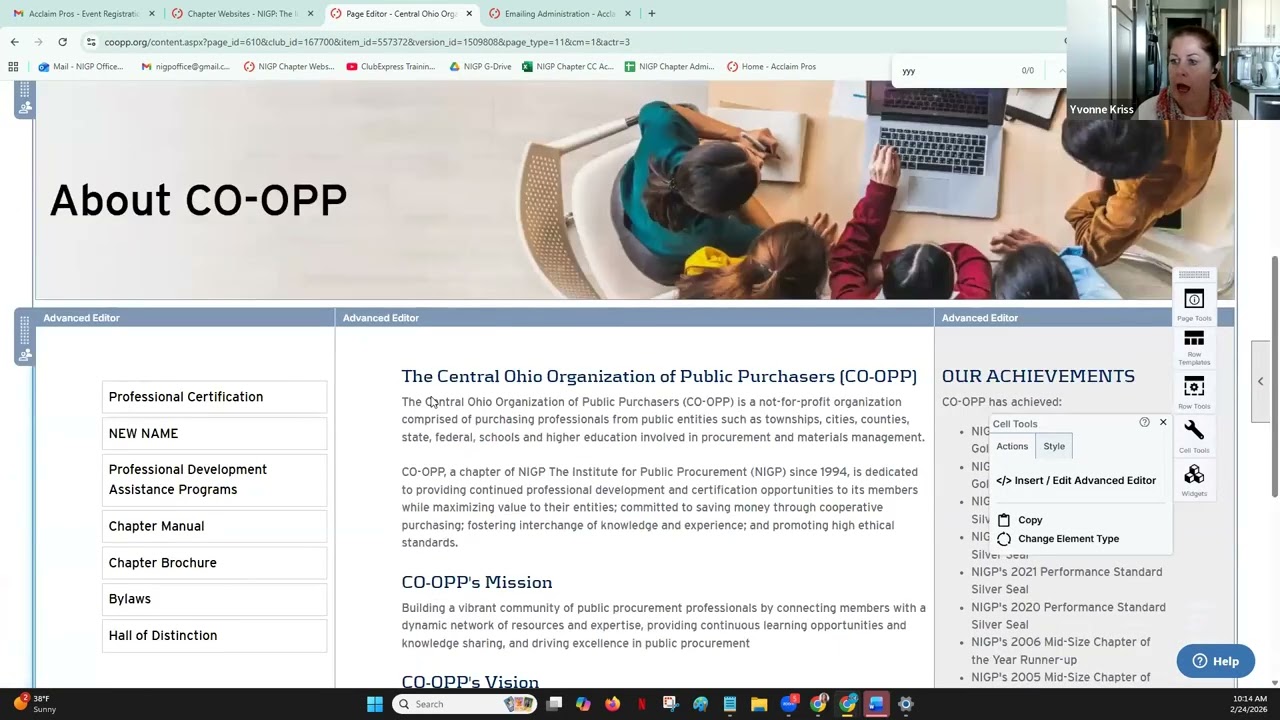Open Mail - NIGP Office bookmark
The image size is (1280, 720).
tap(80, 67)
